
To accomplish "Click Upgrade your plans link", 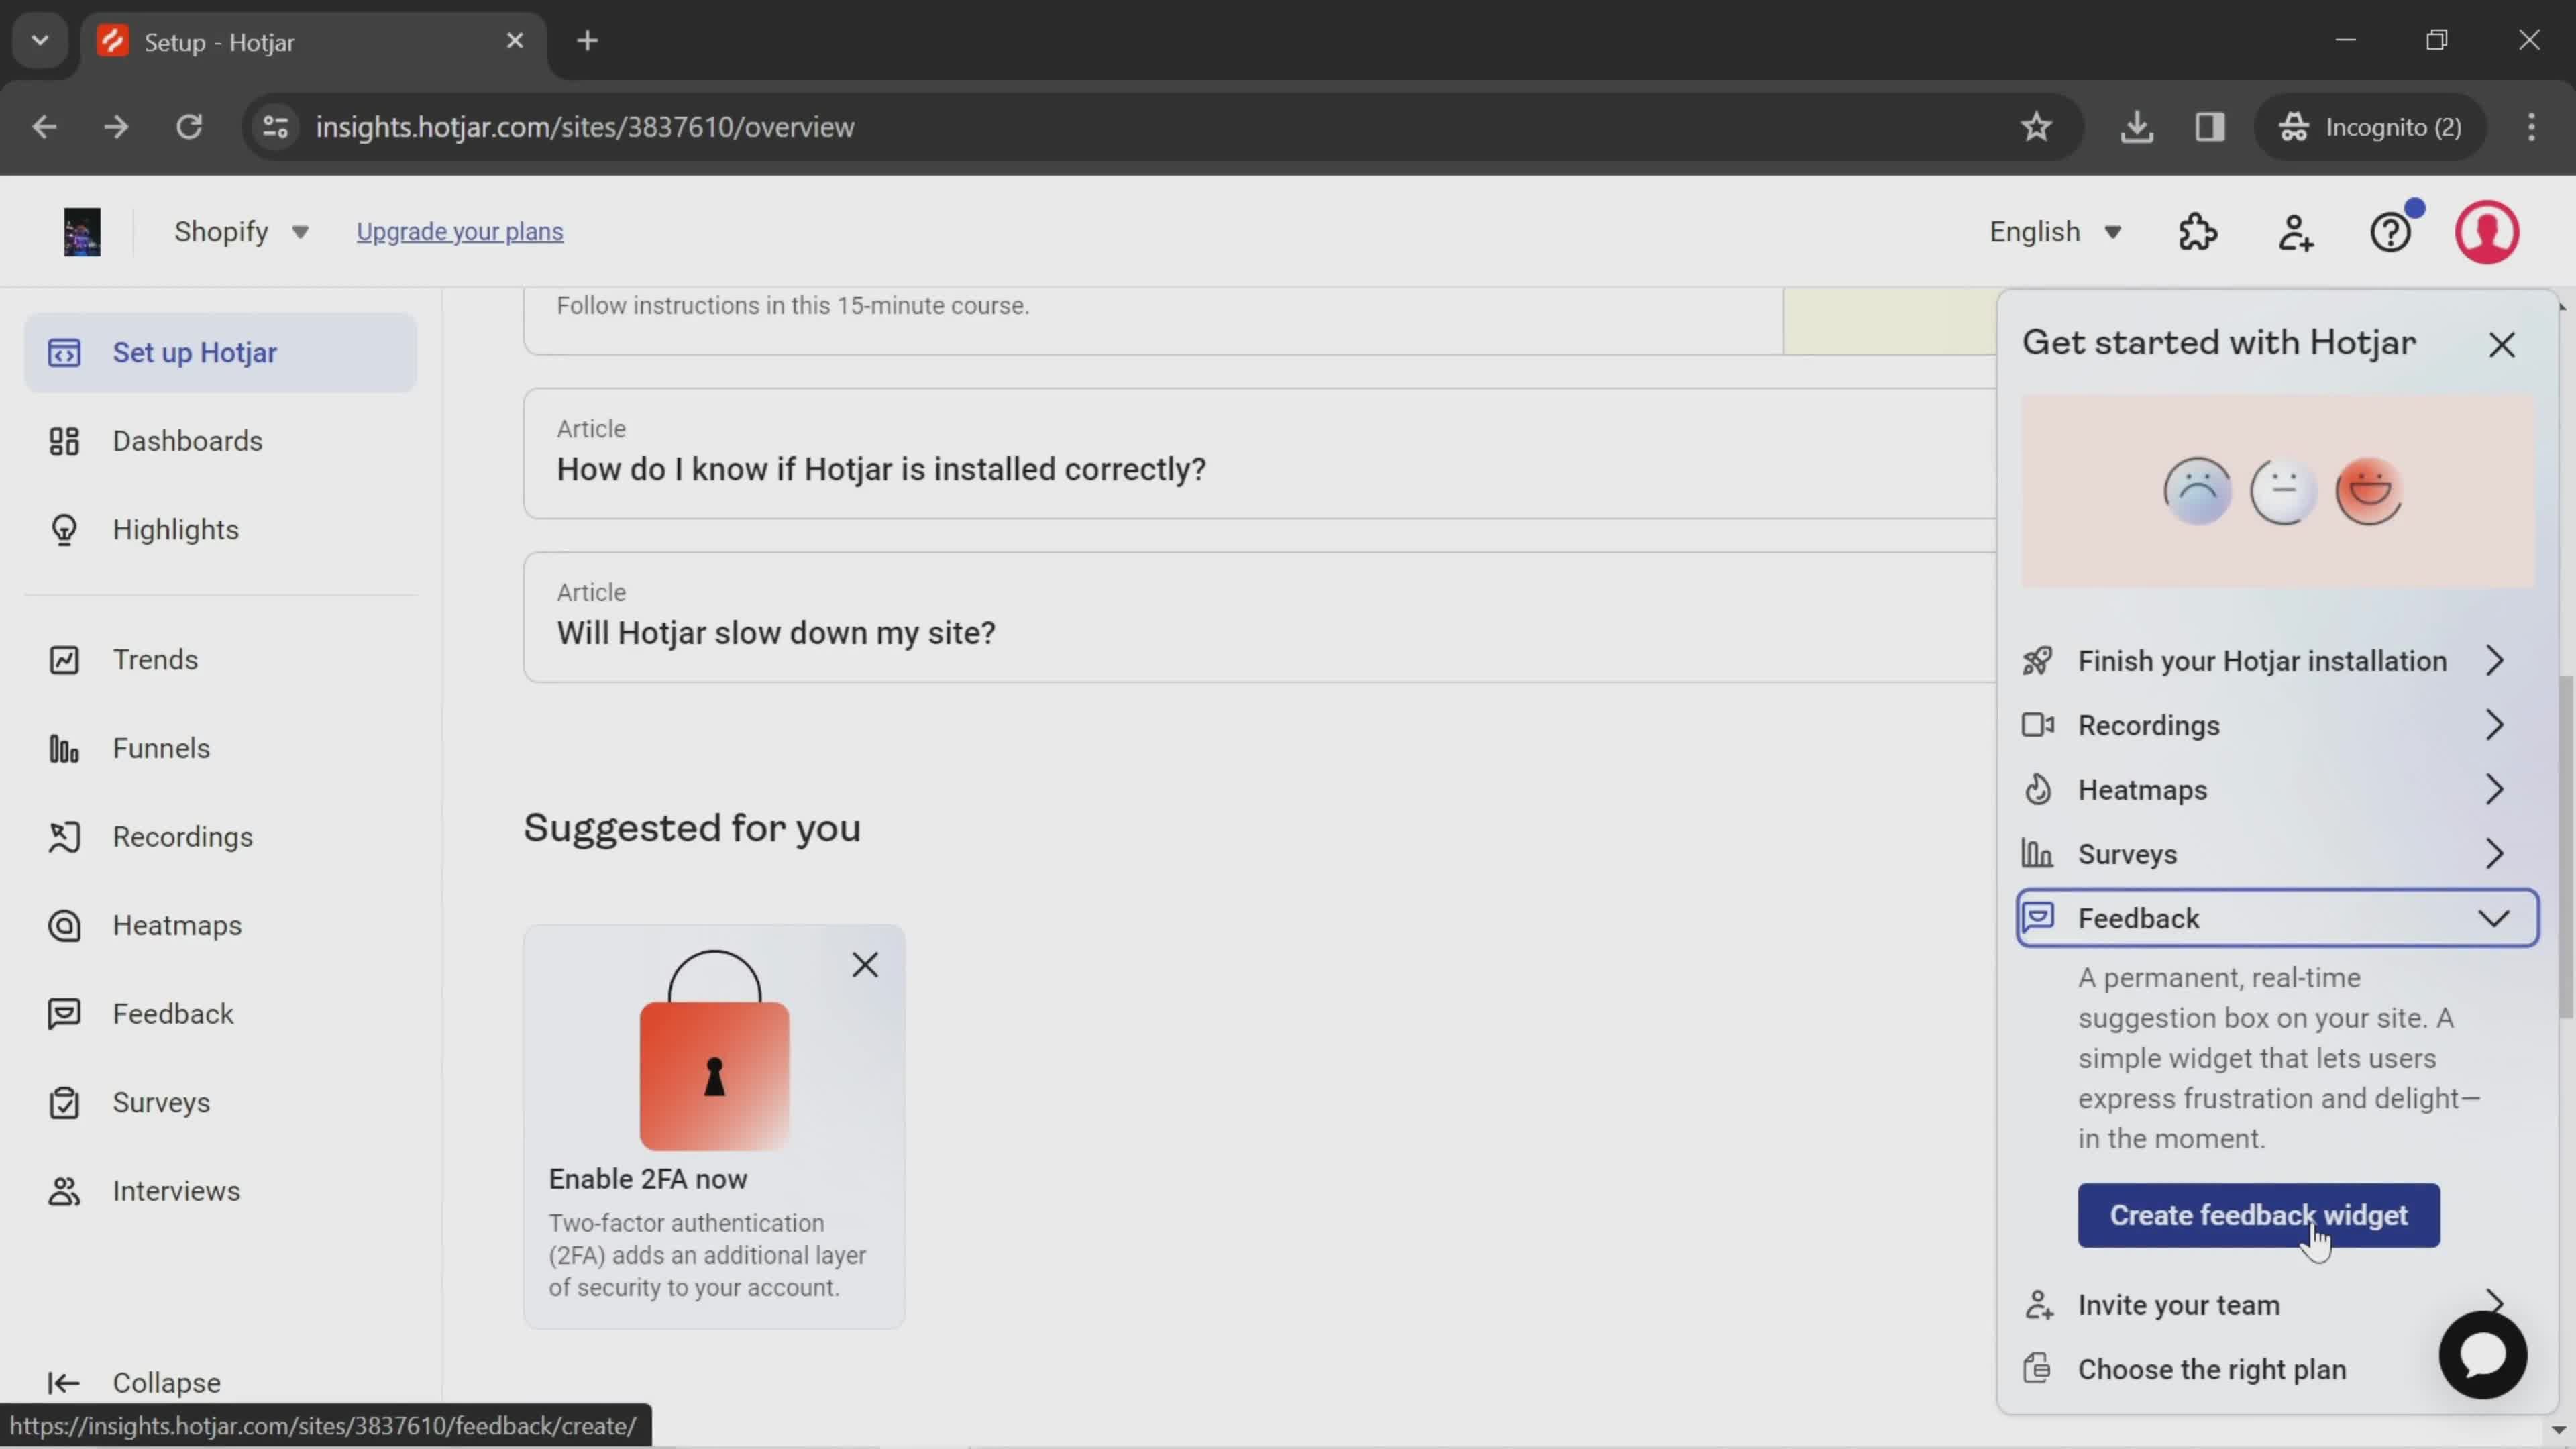I will (x=460, y=230).
